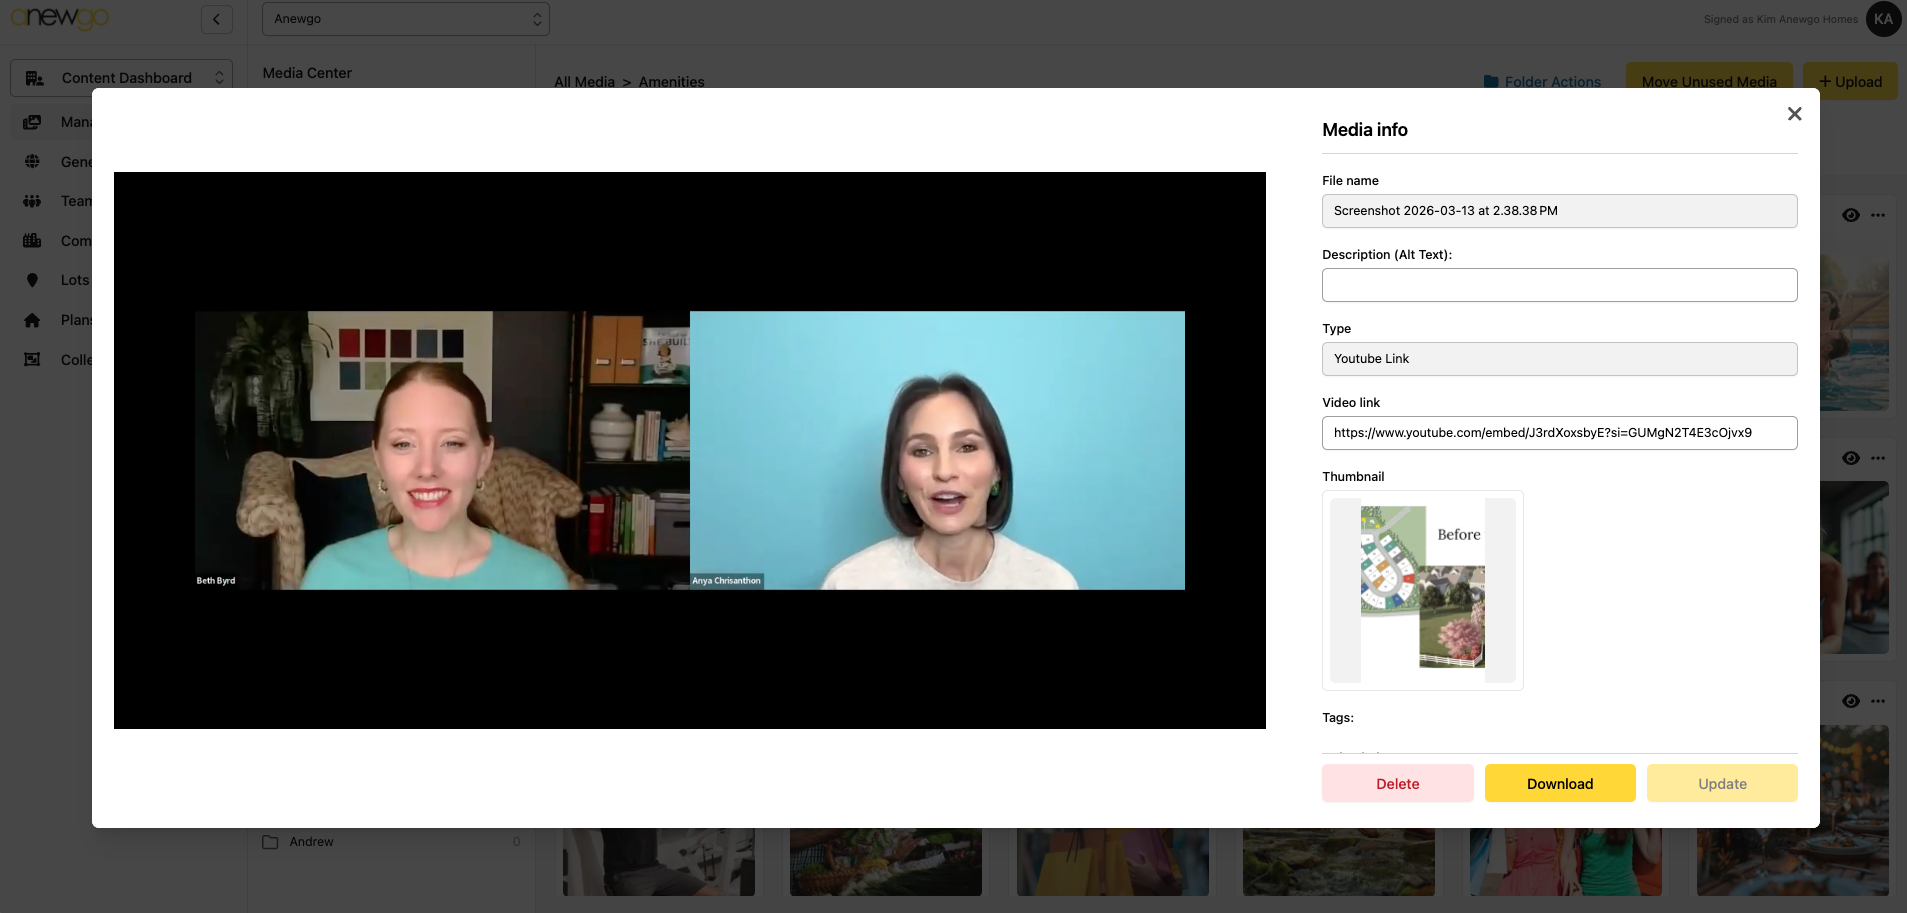Click the Lots pin icon in sidebar

pos(32,281)
